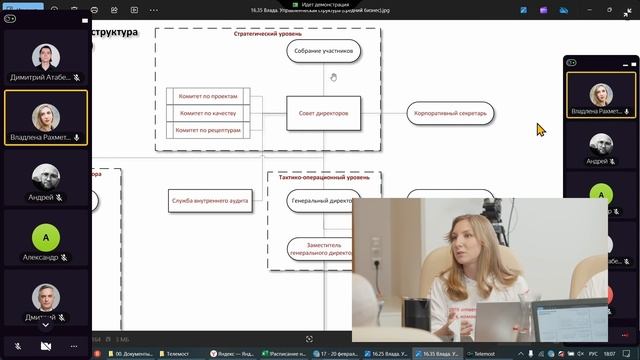Click the Совет директоров box
640x360 pixels.
click(323, 113)
